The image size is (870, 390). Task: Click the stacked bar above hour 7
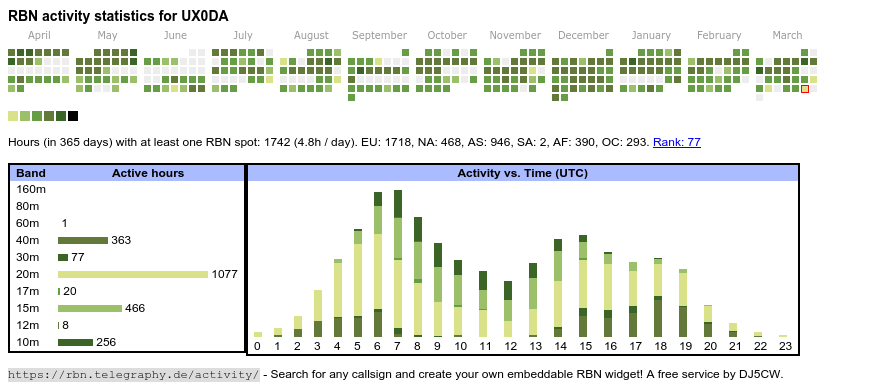[398, 264]
